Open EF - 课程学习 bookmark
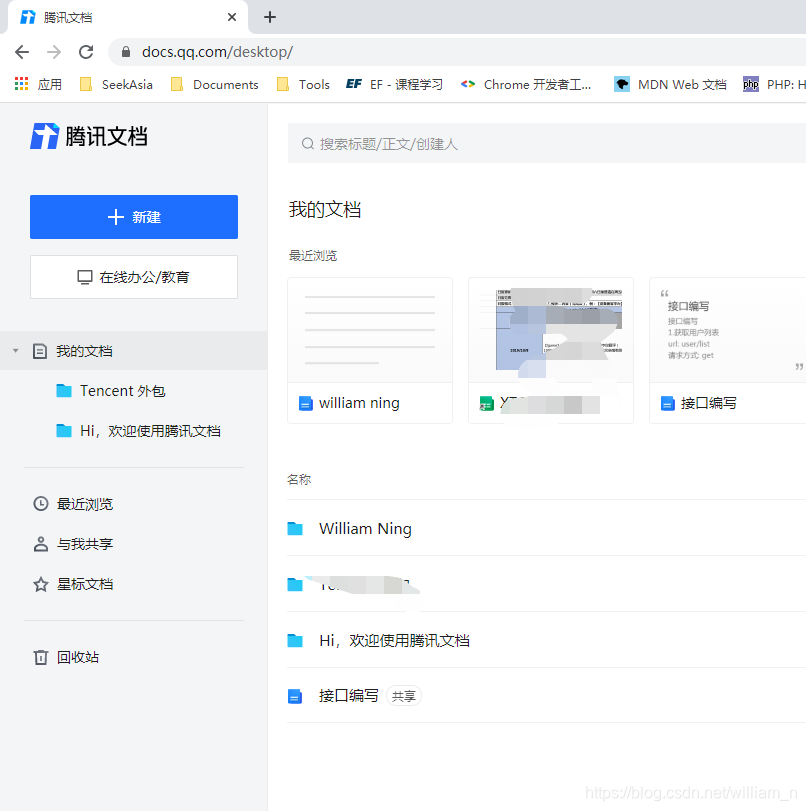Screen dimensions: 806x811 (395, 84)
